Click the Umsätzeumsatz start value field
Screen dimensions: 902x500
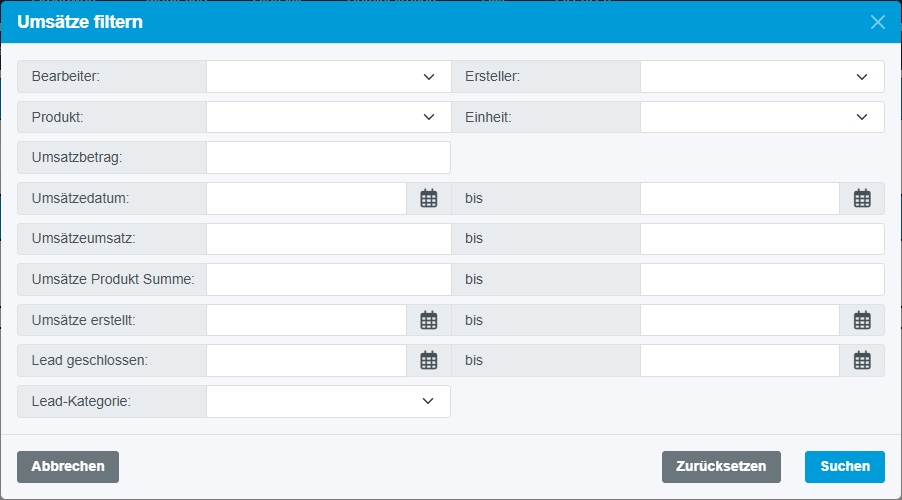point(328,239)
